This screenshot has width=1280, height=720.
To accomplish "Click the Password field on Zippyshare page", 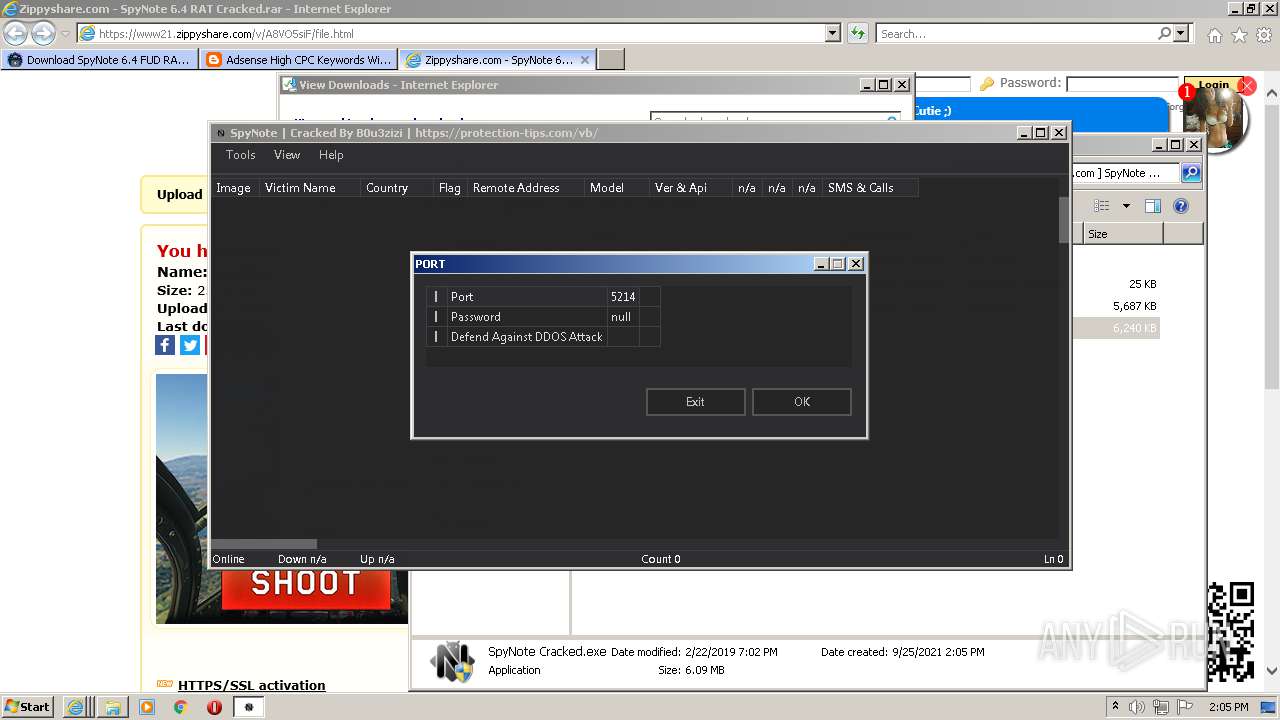I will pyautogui.click(x=1122, y=85).
